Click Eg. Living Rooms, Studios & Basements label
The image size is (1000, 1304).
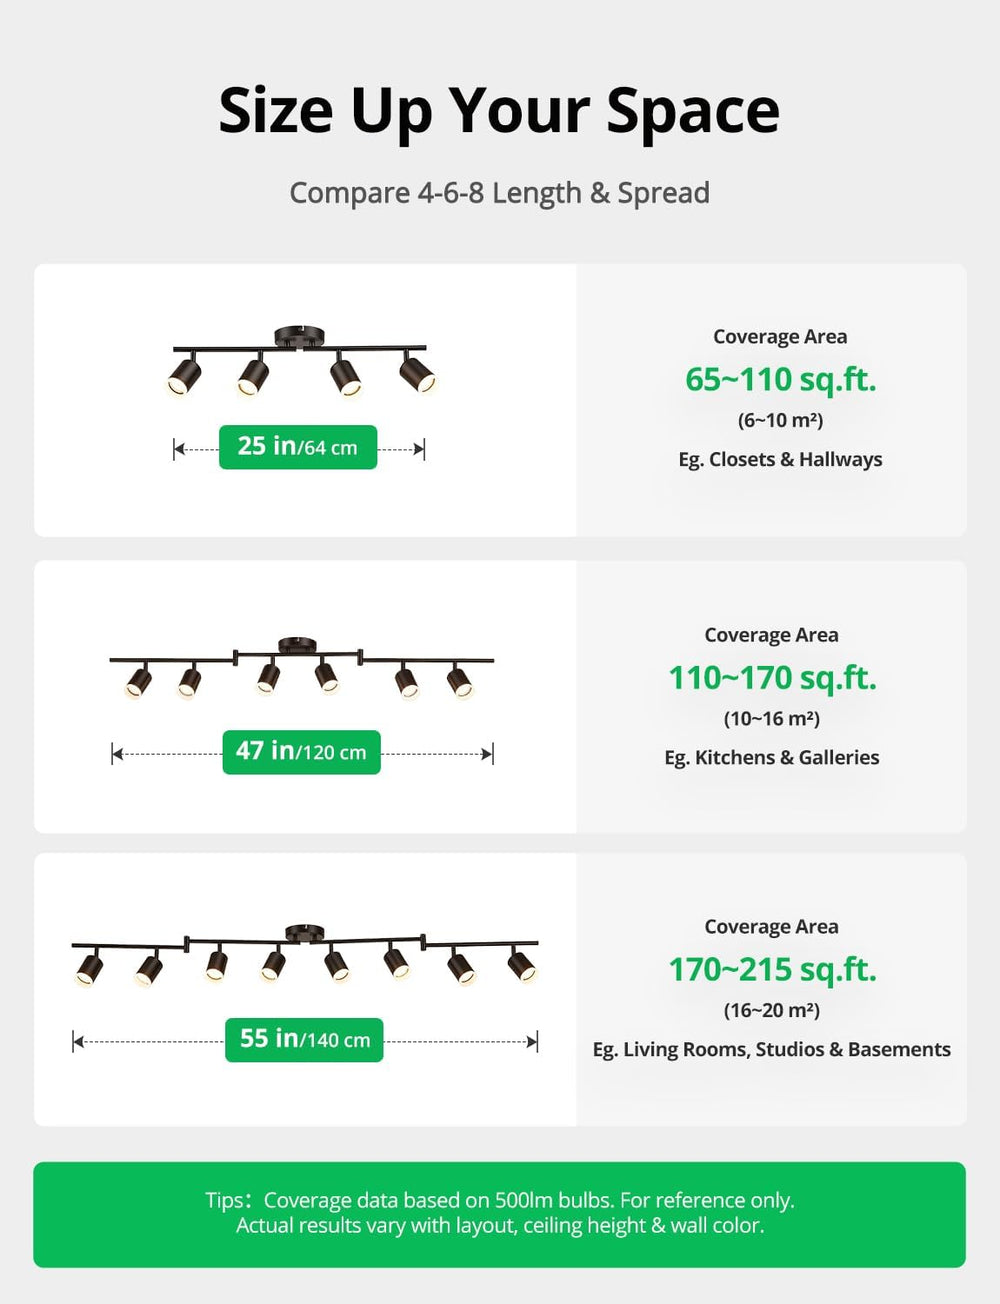click(772, 1050)
